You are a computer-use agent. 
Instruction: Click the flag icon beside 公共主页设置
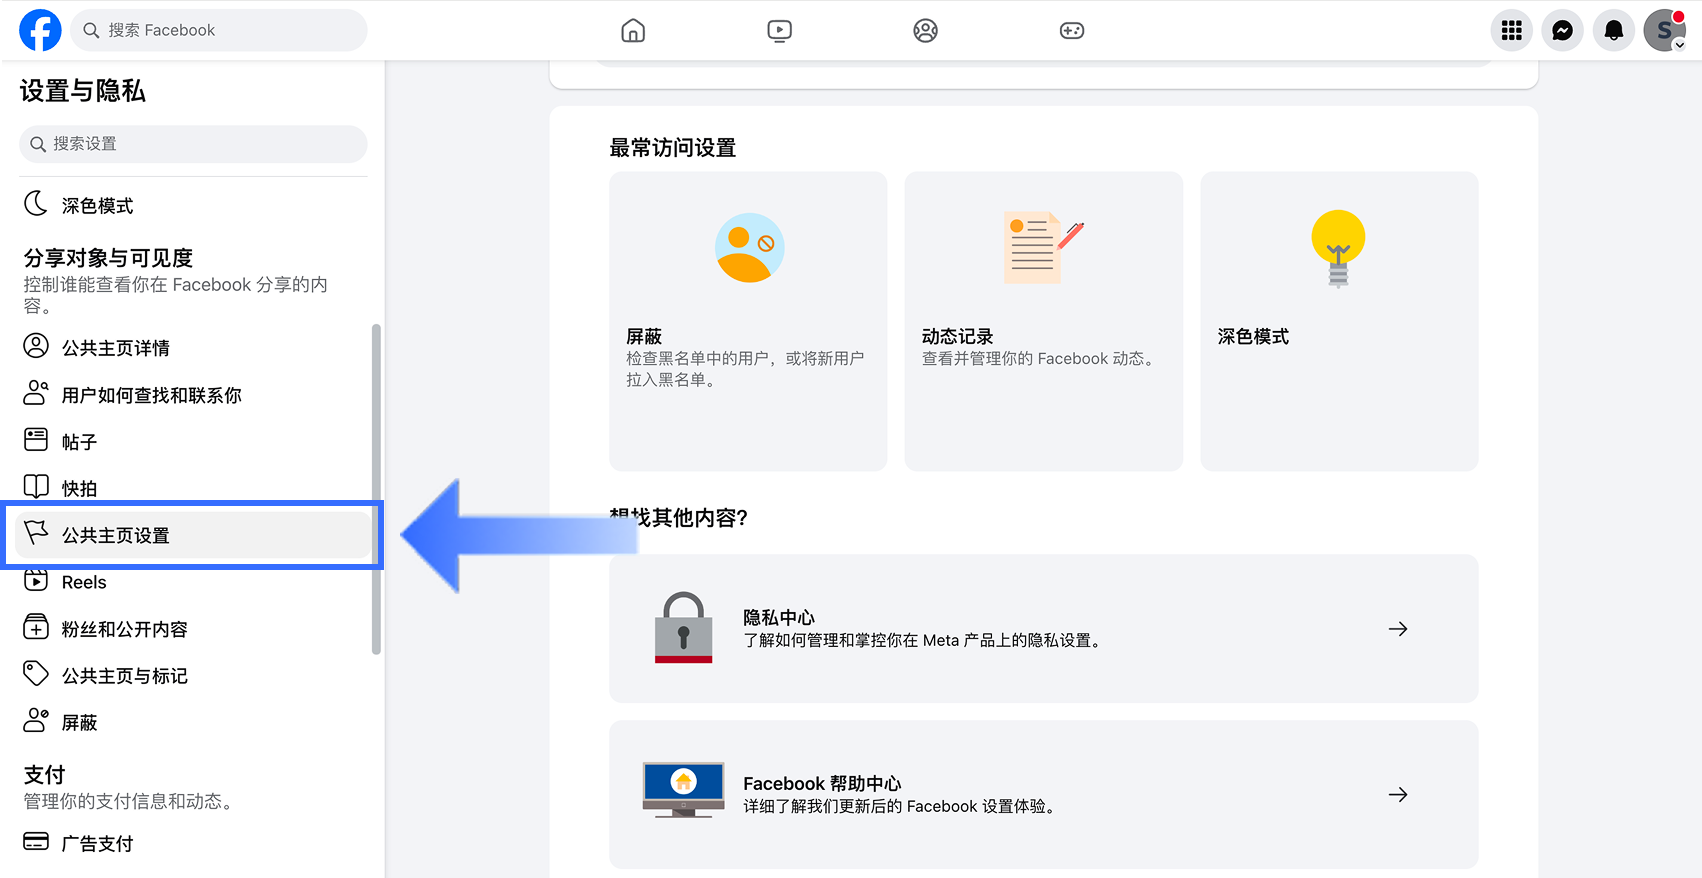36,532
